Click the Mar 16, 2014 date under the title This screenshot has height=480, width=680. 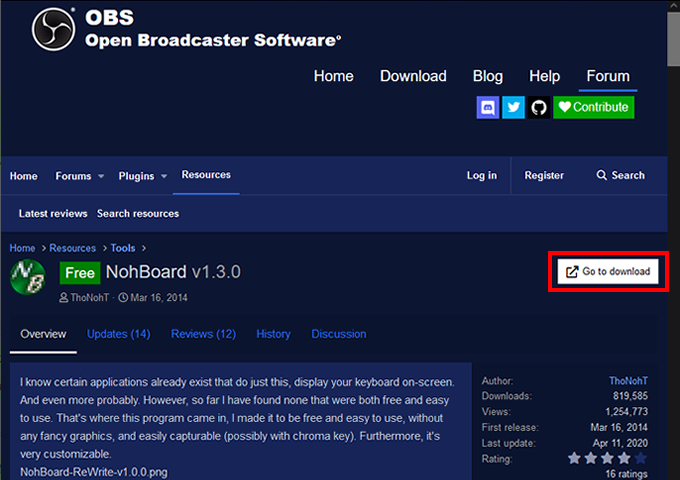pyautogui.click(x=159, y=297)
